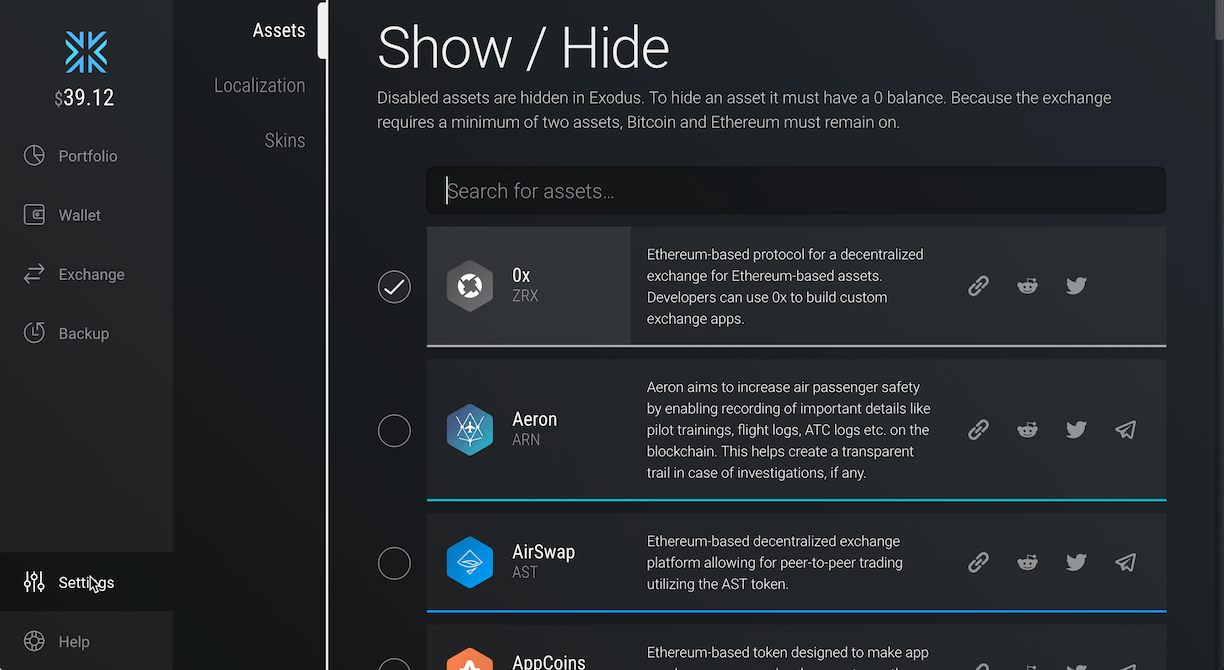Open the Aeron Twitter icon
The width and height of the screenshot is (1224, 670).
(x=1076, y=430)
